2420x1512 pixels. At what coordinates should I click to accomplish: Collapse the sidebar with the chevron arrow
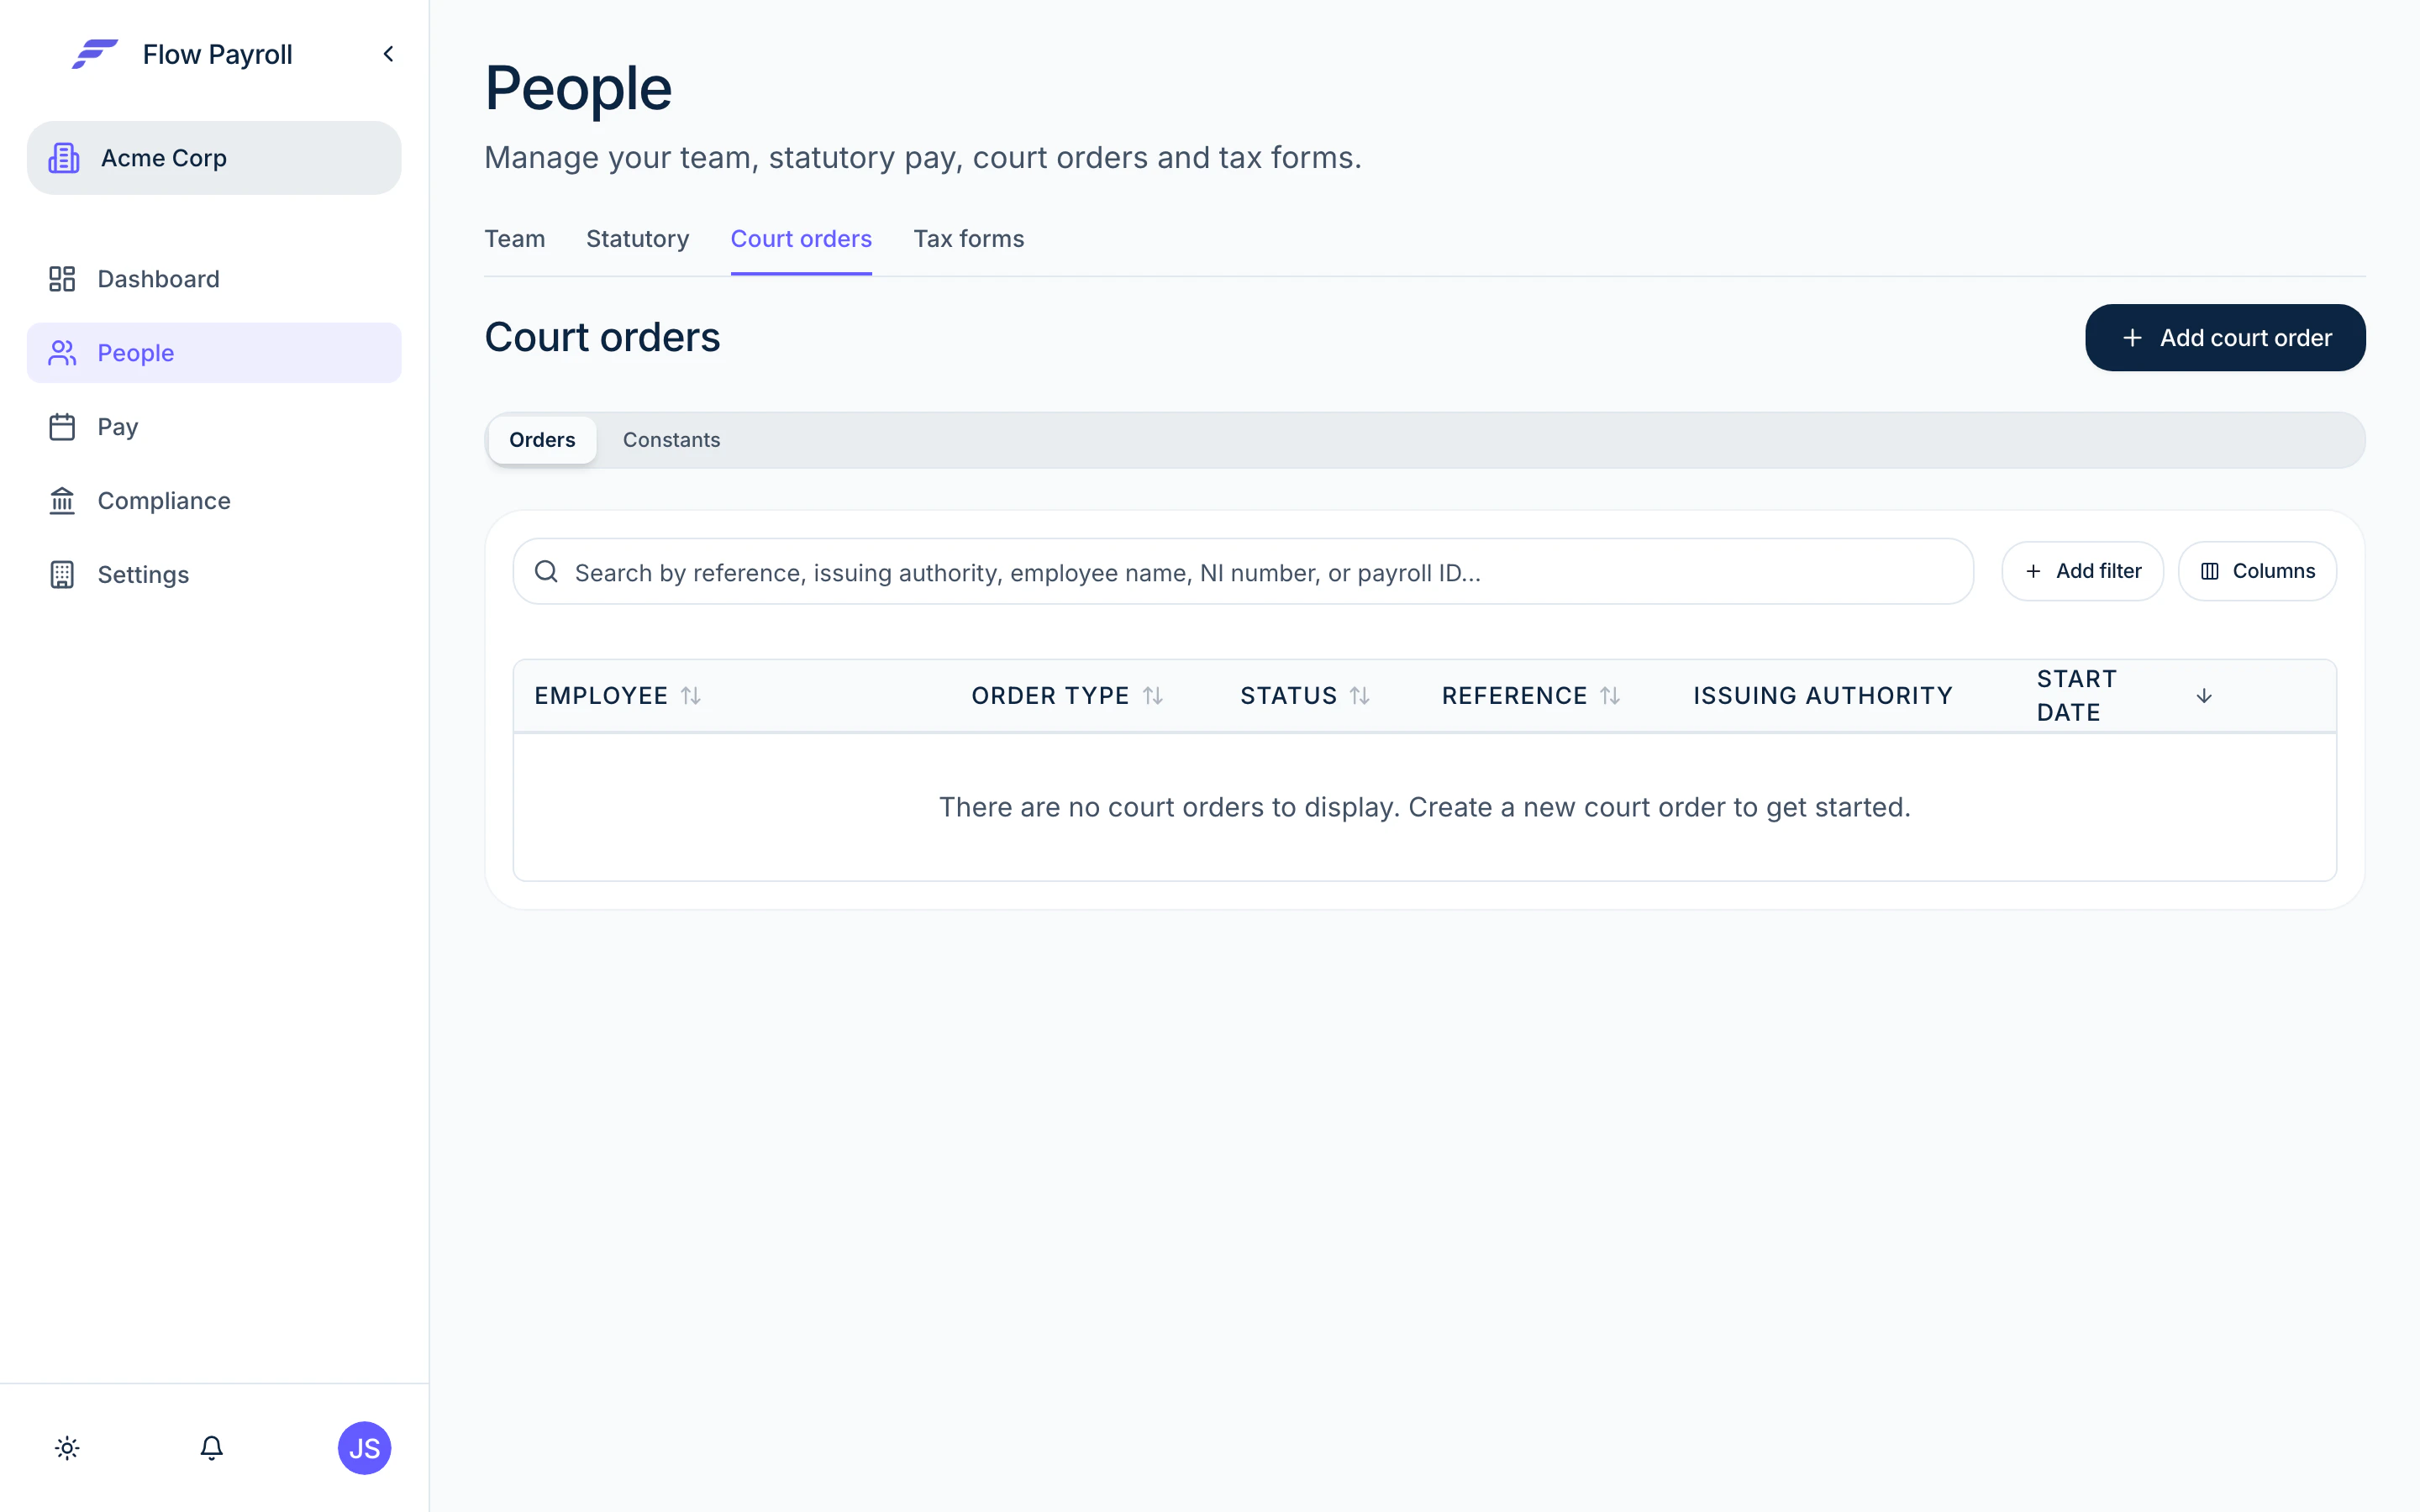tap(388, 54)
